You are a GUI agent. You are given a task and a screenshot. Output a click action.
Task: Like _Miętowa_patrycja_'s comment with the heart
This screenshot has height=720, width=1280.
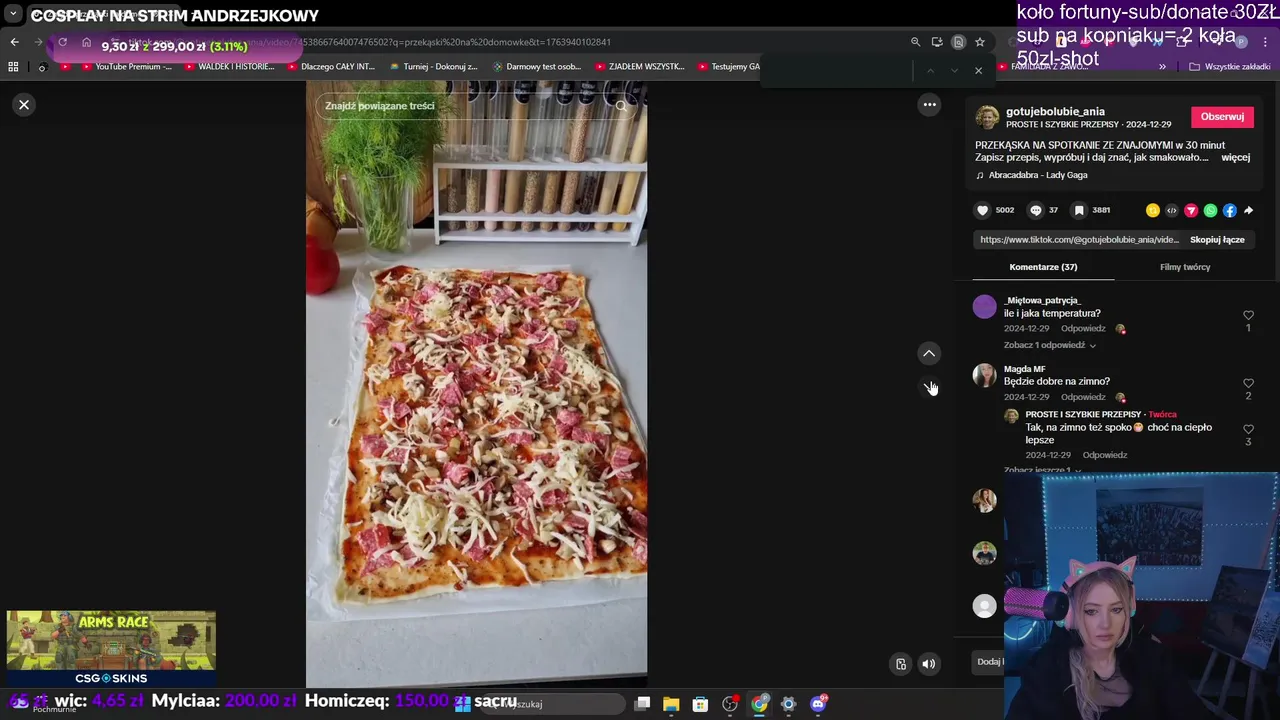click(x=1248, y=315)
